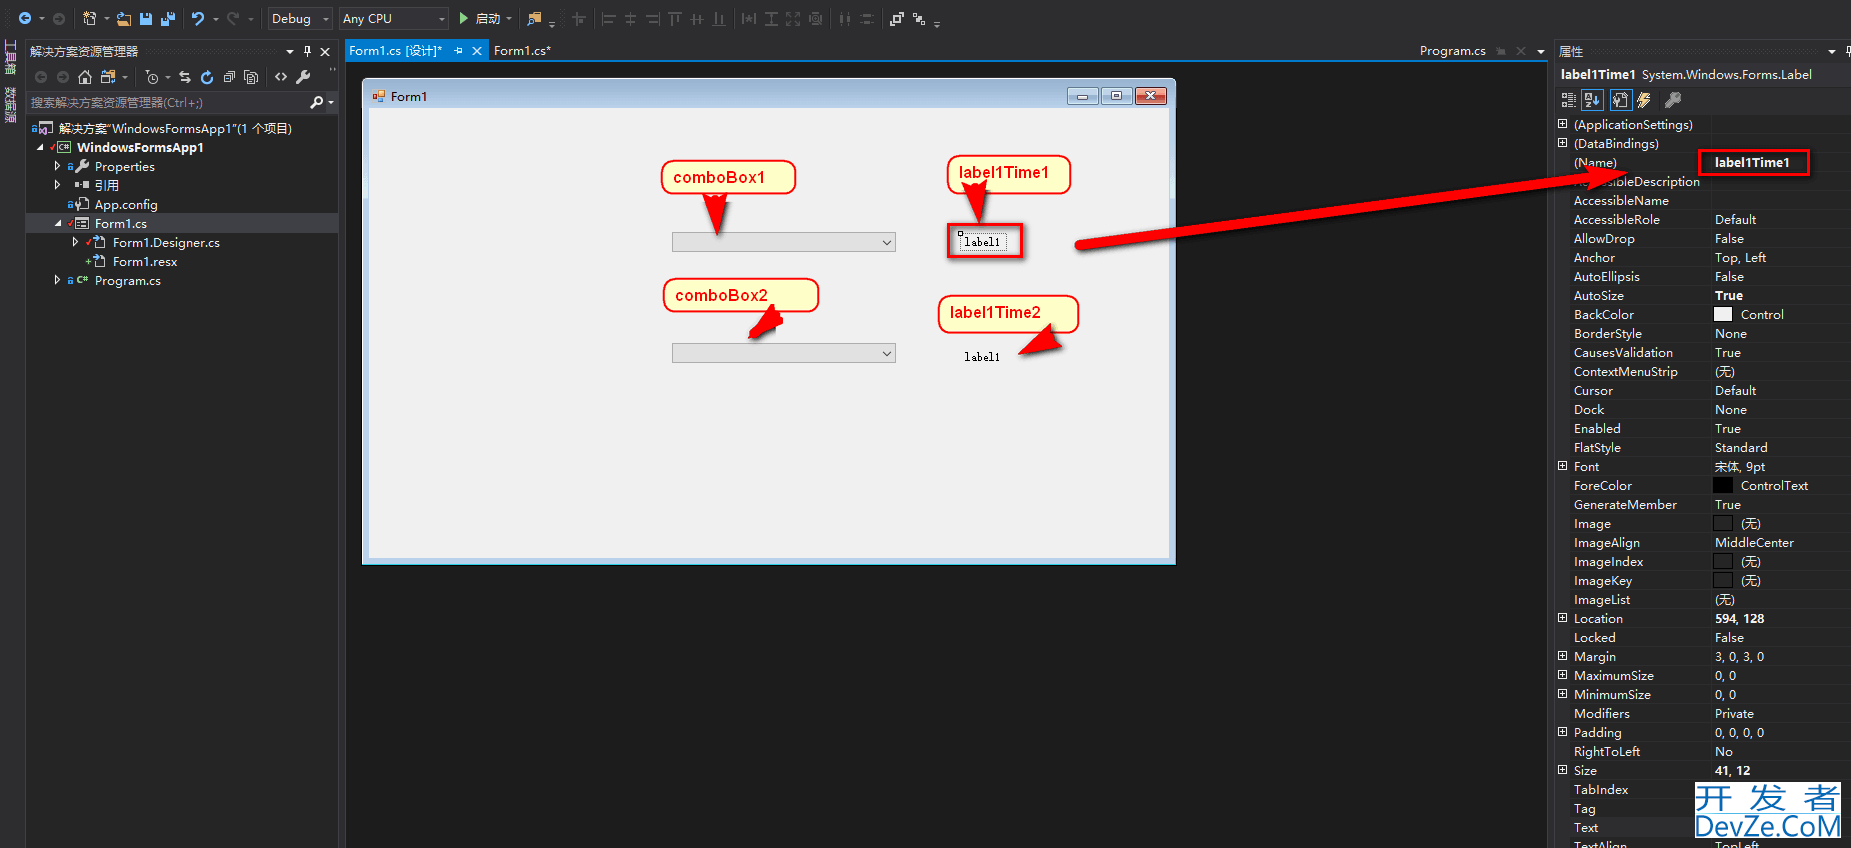Save the current file with the floppy icon
The height and width of the screenshot is (848, 1851).
146,18
